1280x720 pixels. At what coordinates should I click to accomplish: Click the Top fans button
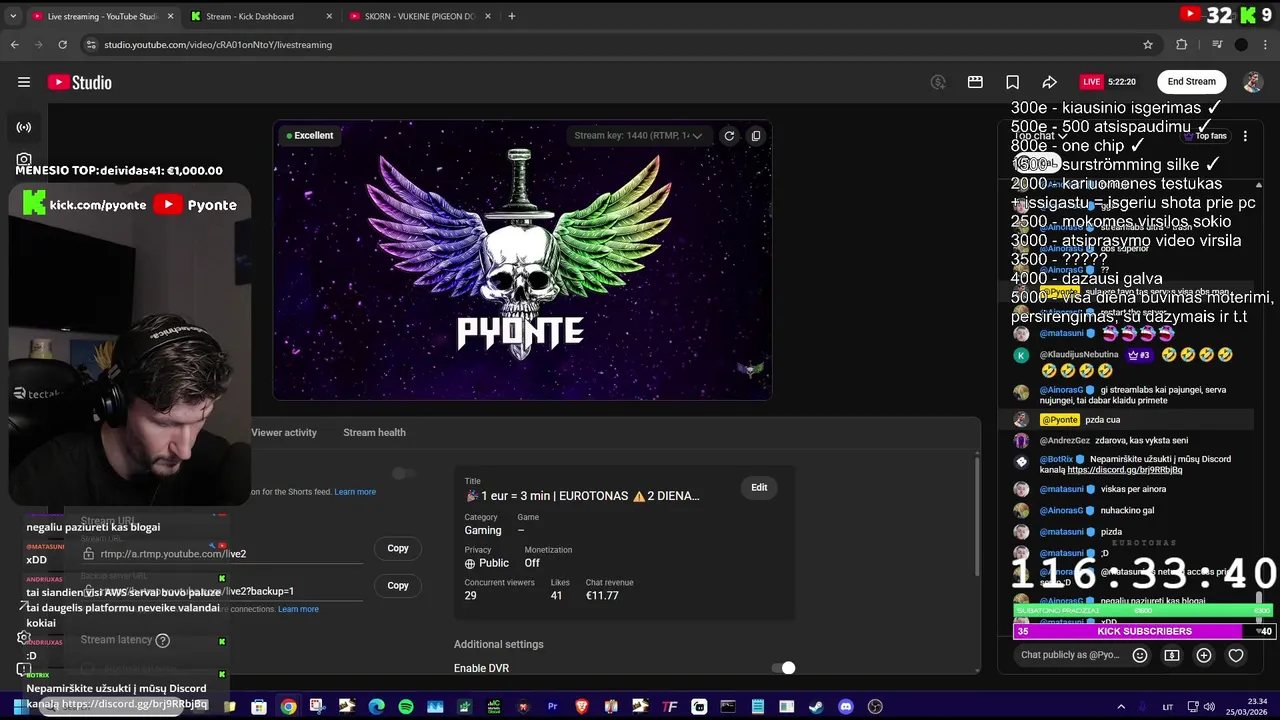(1204, 136)
